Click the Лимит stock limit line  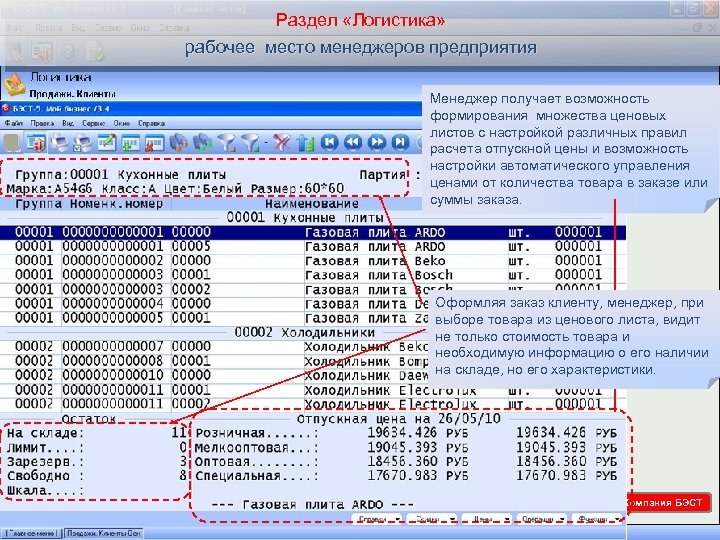point(96,447)
